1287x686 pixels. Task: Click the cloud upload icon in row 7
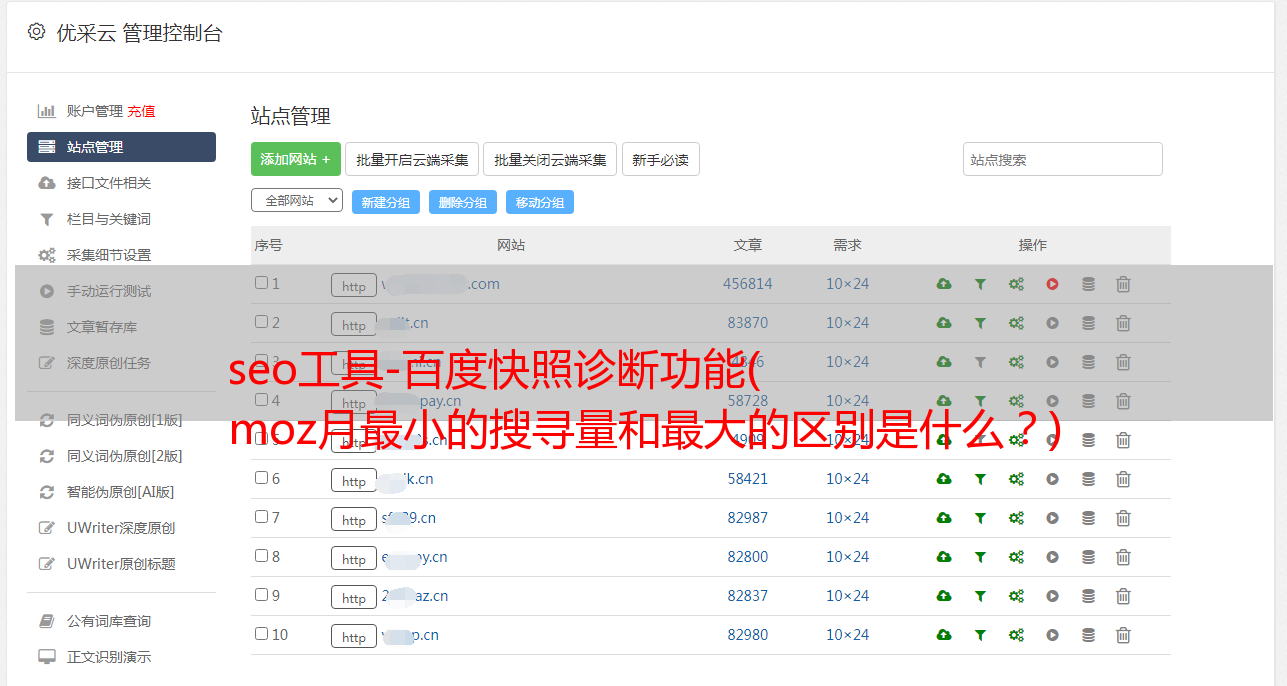(944, 518)
